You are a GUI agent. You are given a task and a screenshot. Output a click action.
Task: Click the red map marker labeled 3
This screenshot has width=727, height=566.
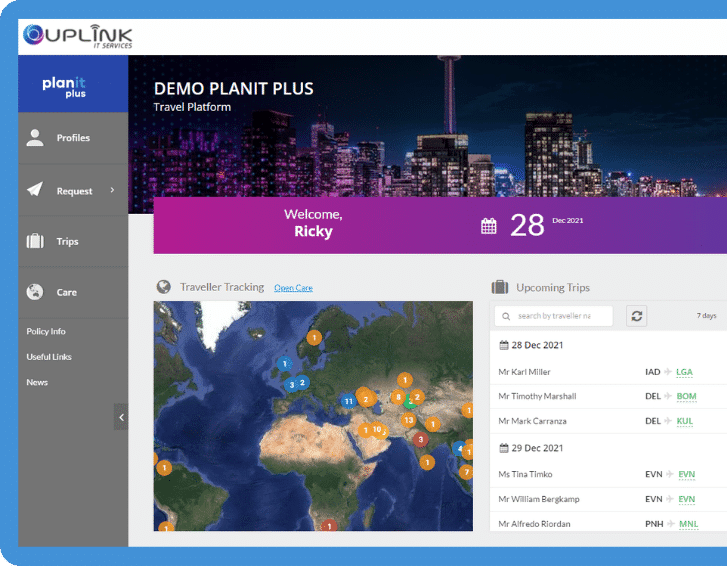pyautogui.click(x=421, y=439)
